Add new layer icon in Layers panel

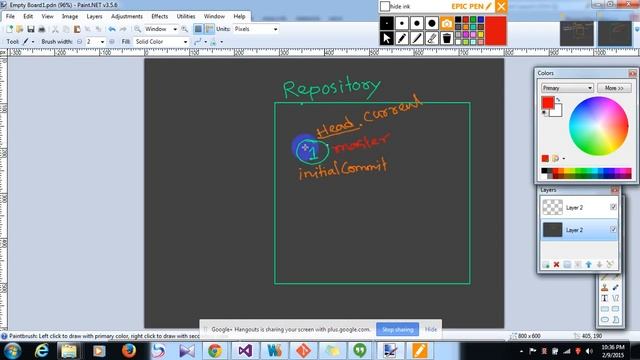pyautogui.click(x=546, y=265)
